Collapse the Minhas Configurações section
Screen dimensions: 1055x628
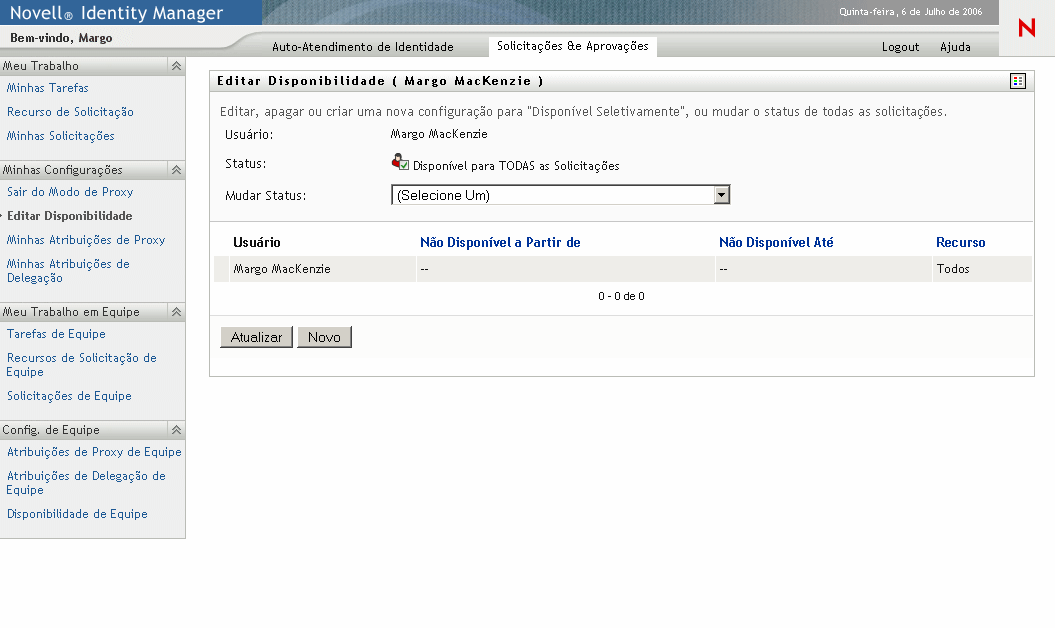[176, 170]
